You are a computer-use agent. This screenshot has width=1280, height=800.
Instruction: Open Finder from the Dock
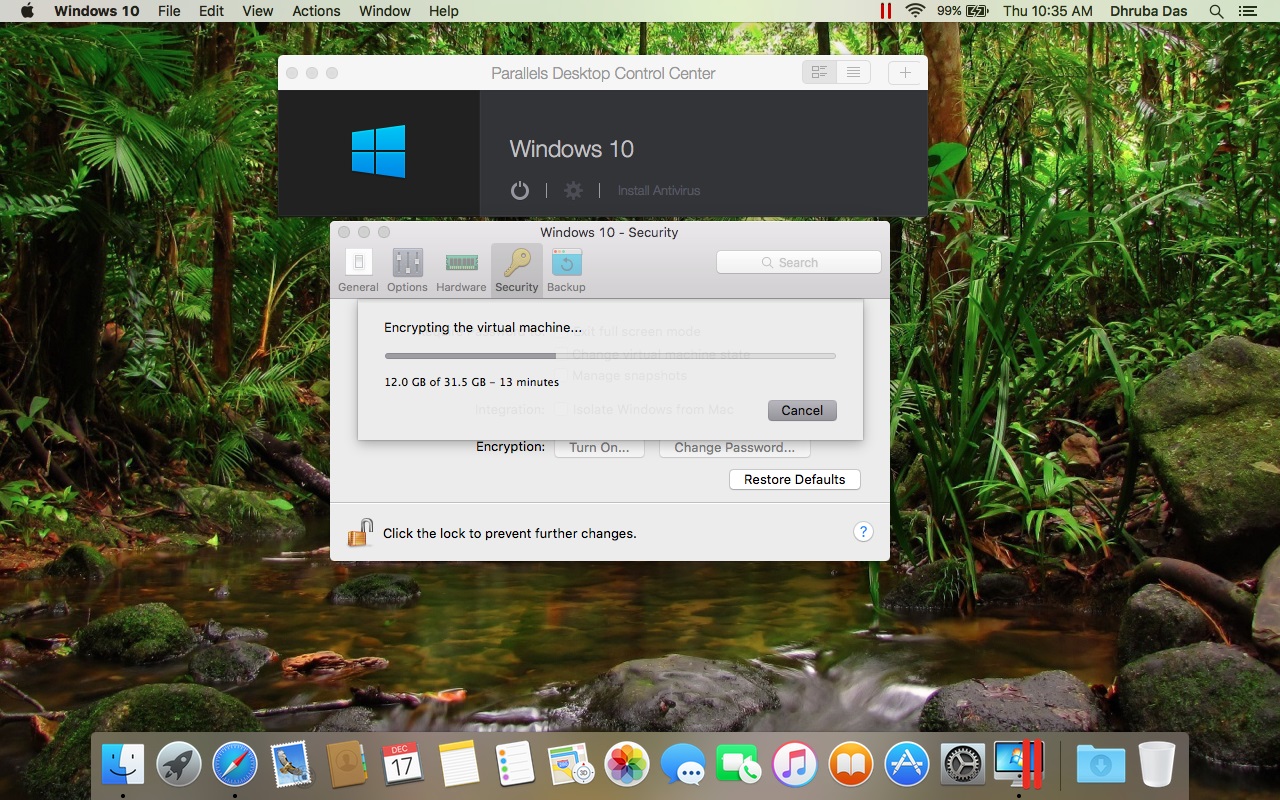pyautogui.click(x=123, y=766)
